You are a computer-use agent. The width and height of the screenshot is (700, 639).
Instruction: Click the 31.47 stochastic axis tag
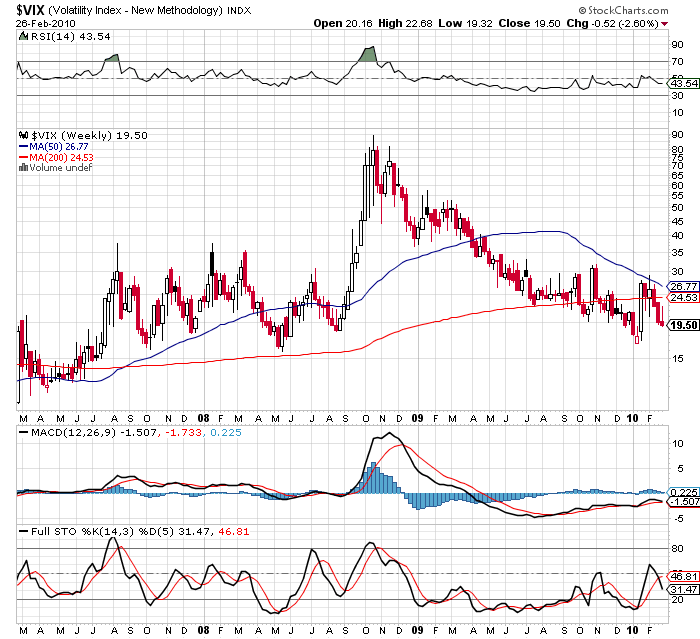click(x=683, y=589)
